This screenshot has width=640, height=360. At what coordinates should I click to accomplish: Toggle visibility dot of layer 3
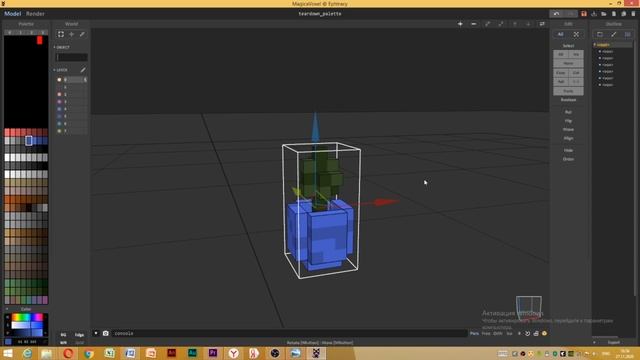pos(59,102)
